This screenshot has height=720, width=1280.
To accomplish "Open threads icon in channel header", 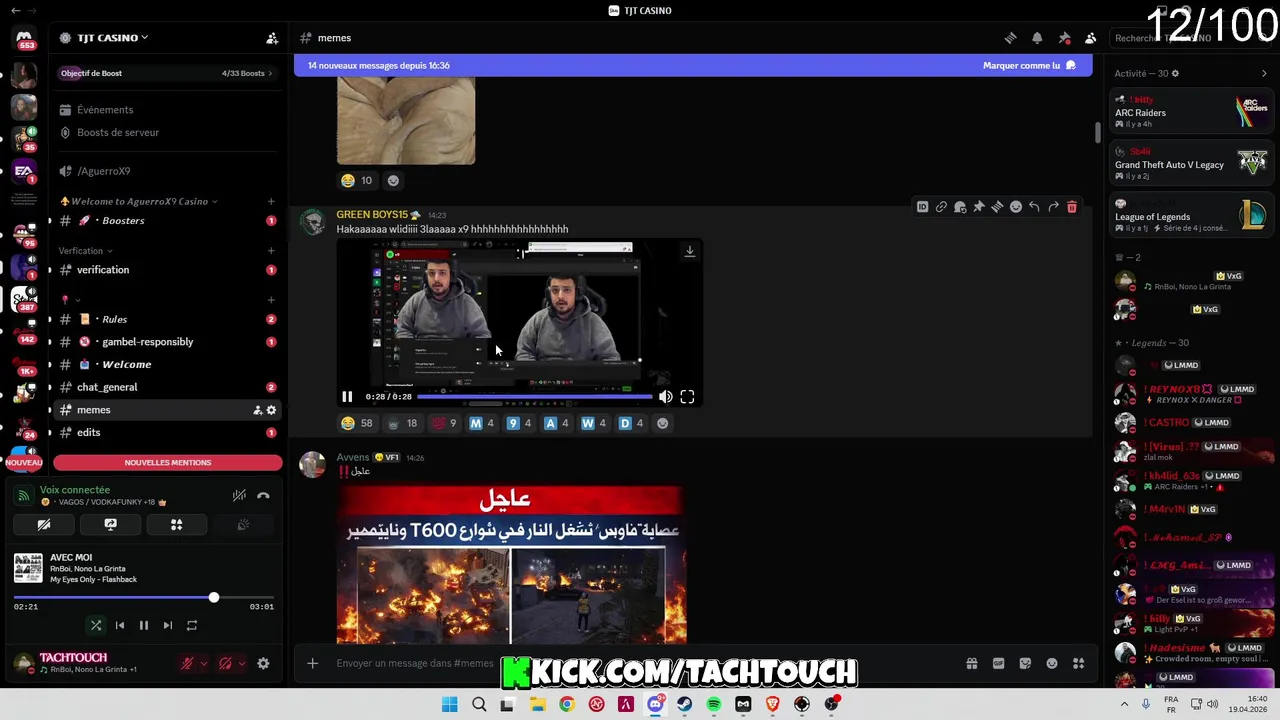I will point(1010,38).
